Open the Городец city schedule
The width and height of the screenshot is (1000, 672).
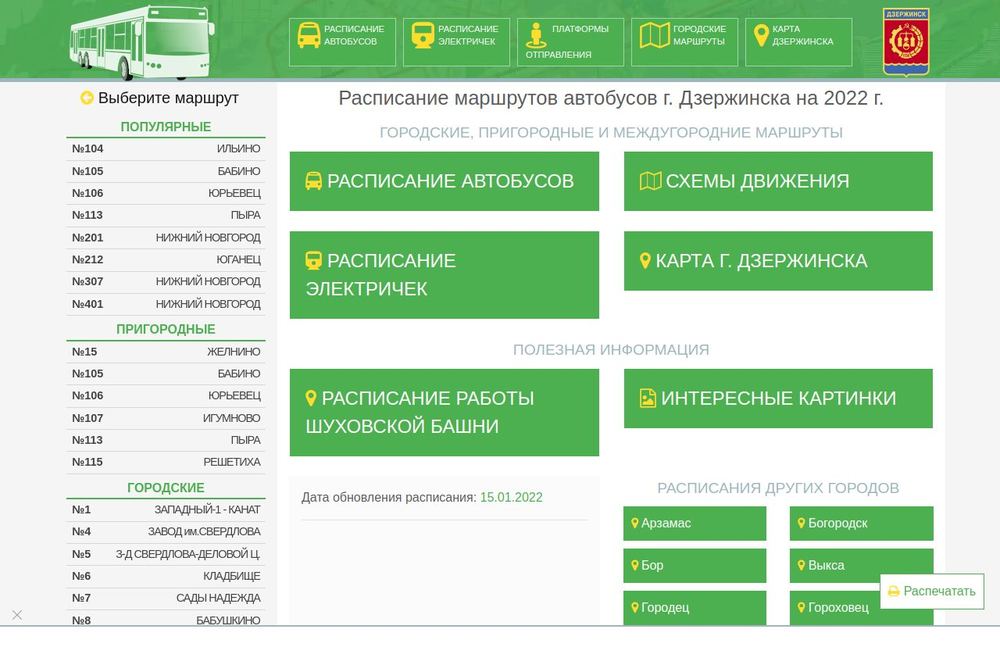pyautogui.click(x=695, y=608)
